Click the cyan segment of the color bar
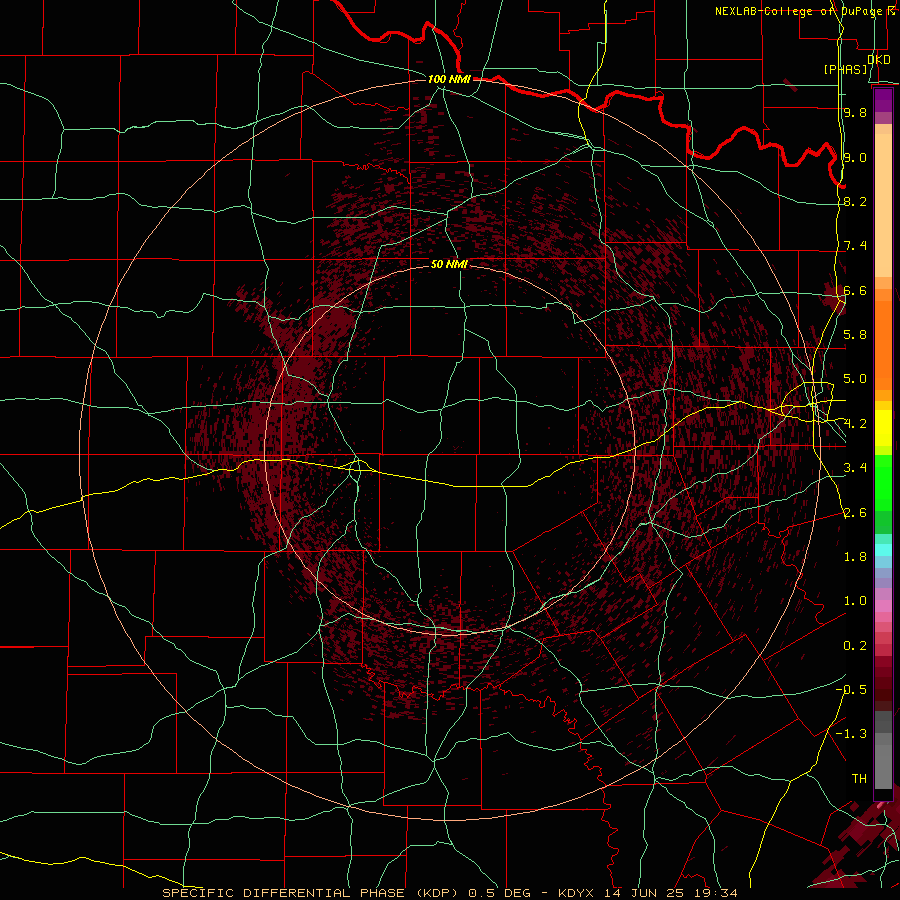Image resolution: width=900 pixels, height=900 pixels. 883,550
